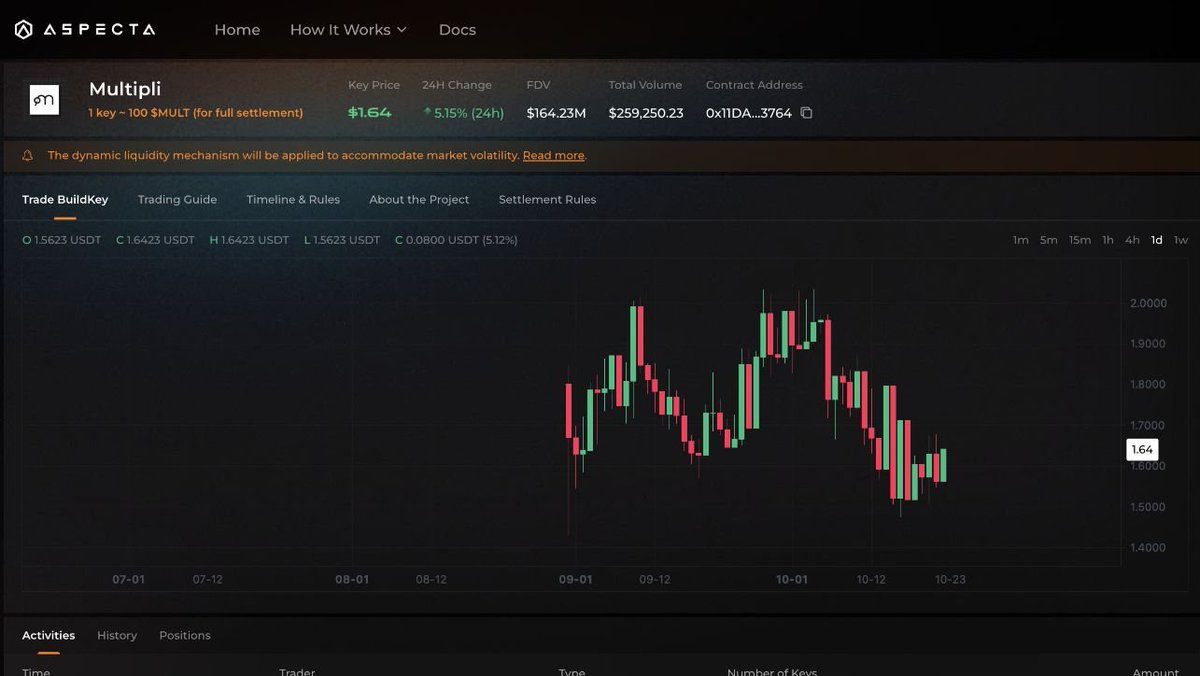Click the 08-01 date axis label
This screenshot has height=676, width=1200.
tap(352, 579)
